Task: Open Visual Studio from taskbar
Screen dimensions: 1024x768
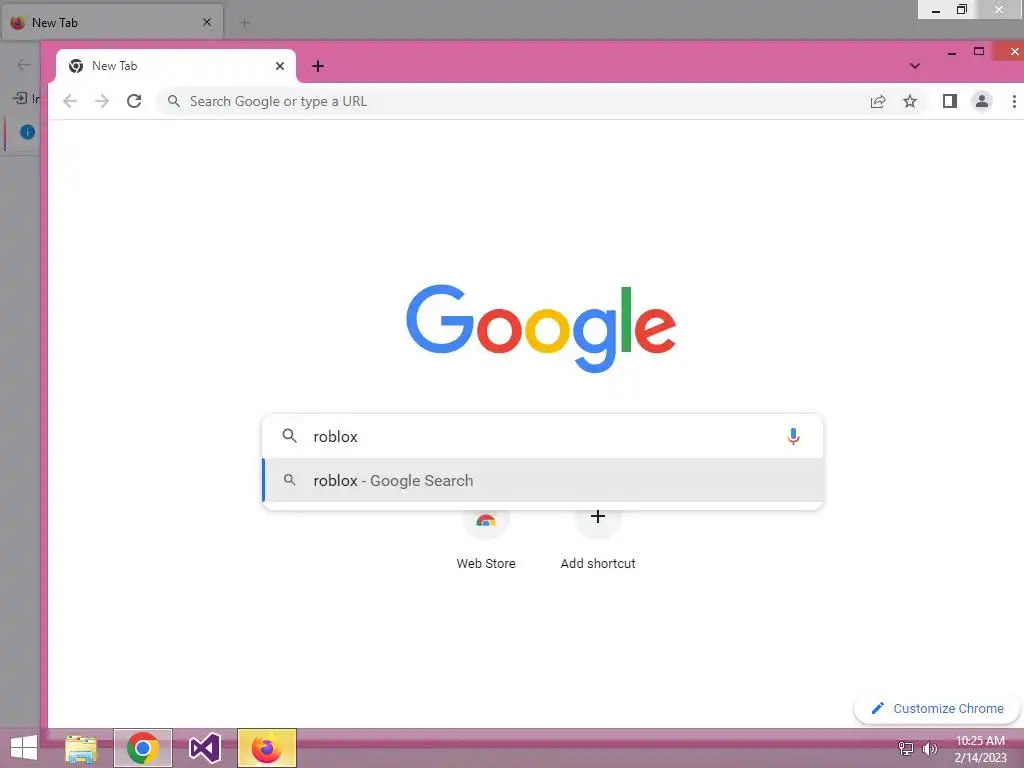Action: click(x=204, y=748)
